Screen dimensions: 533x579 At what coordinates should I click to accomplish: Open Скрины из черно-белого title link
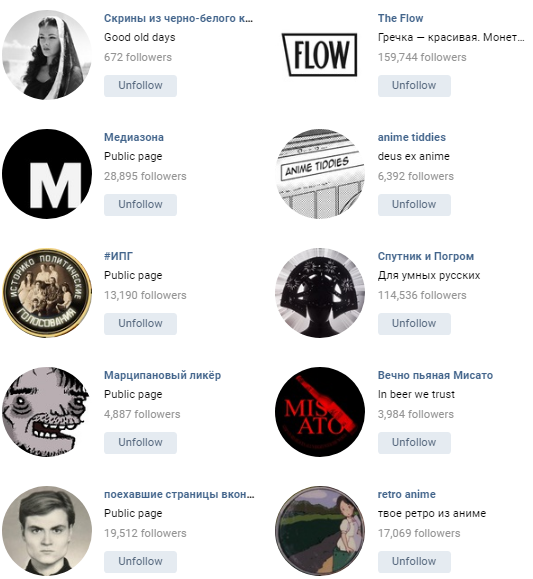coord(178,18)
